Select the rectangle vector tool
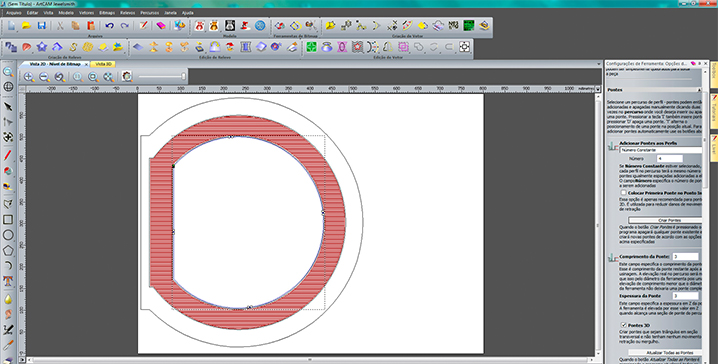719x364 pixels. click(8, 220)
